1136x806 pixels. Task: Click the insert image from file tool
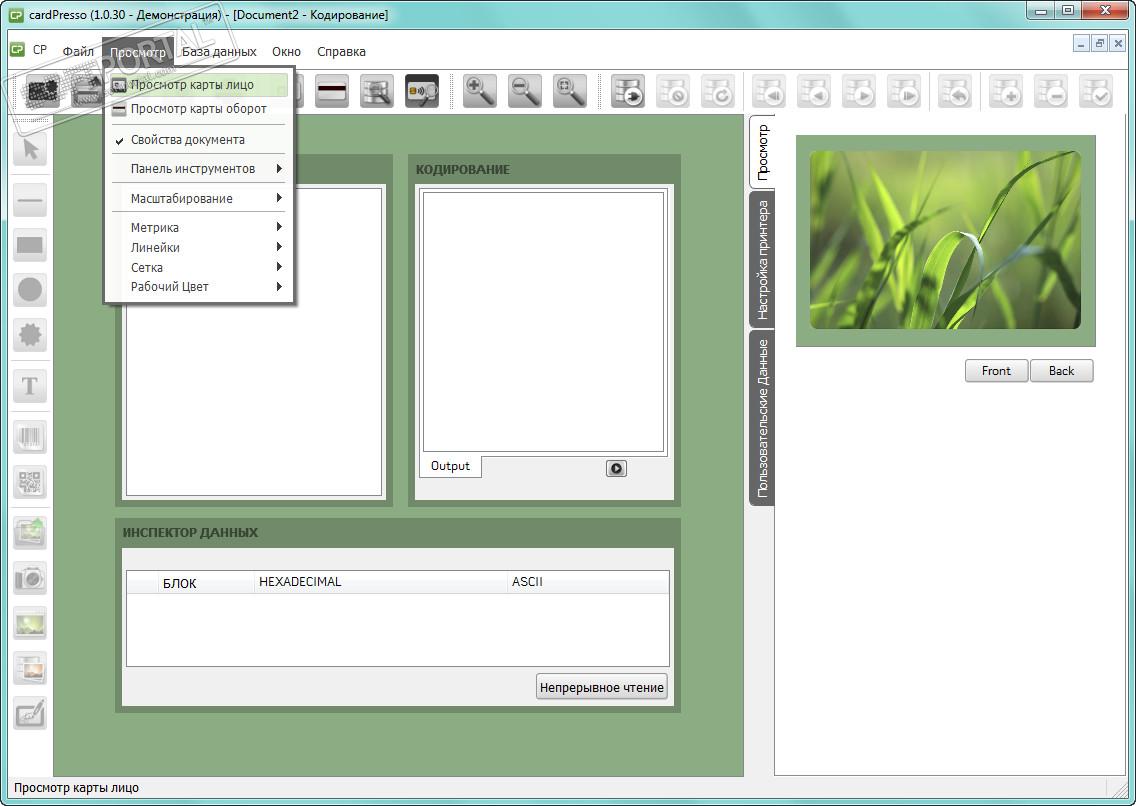pyautogui.click(x=30, y=533)
